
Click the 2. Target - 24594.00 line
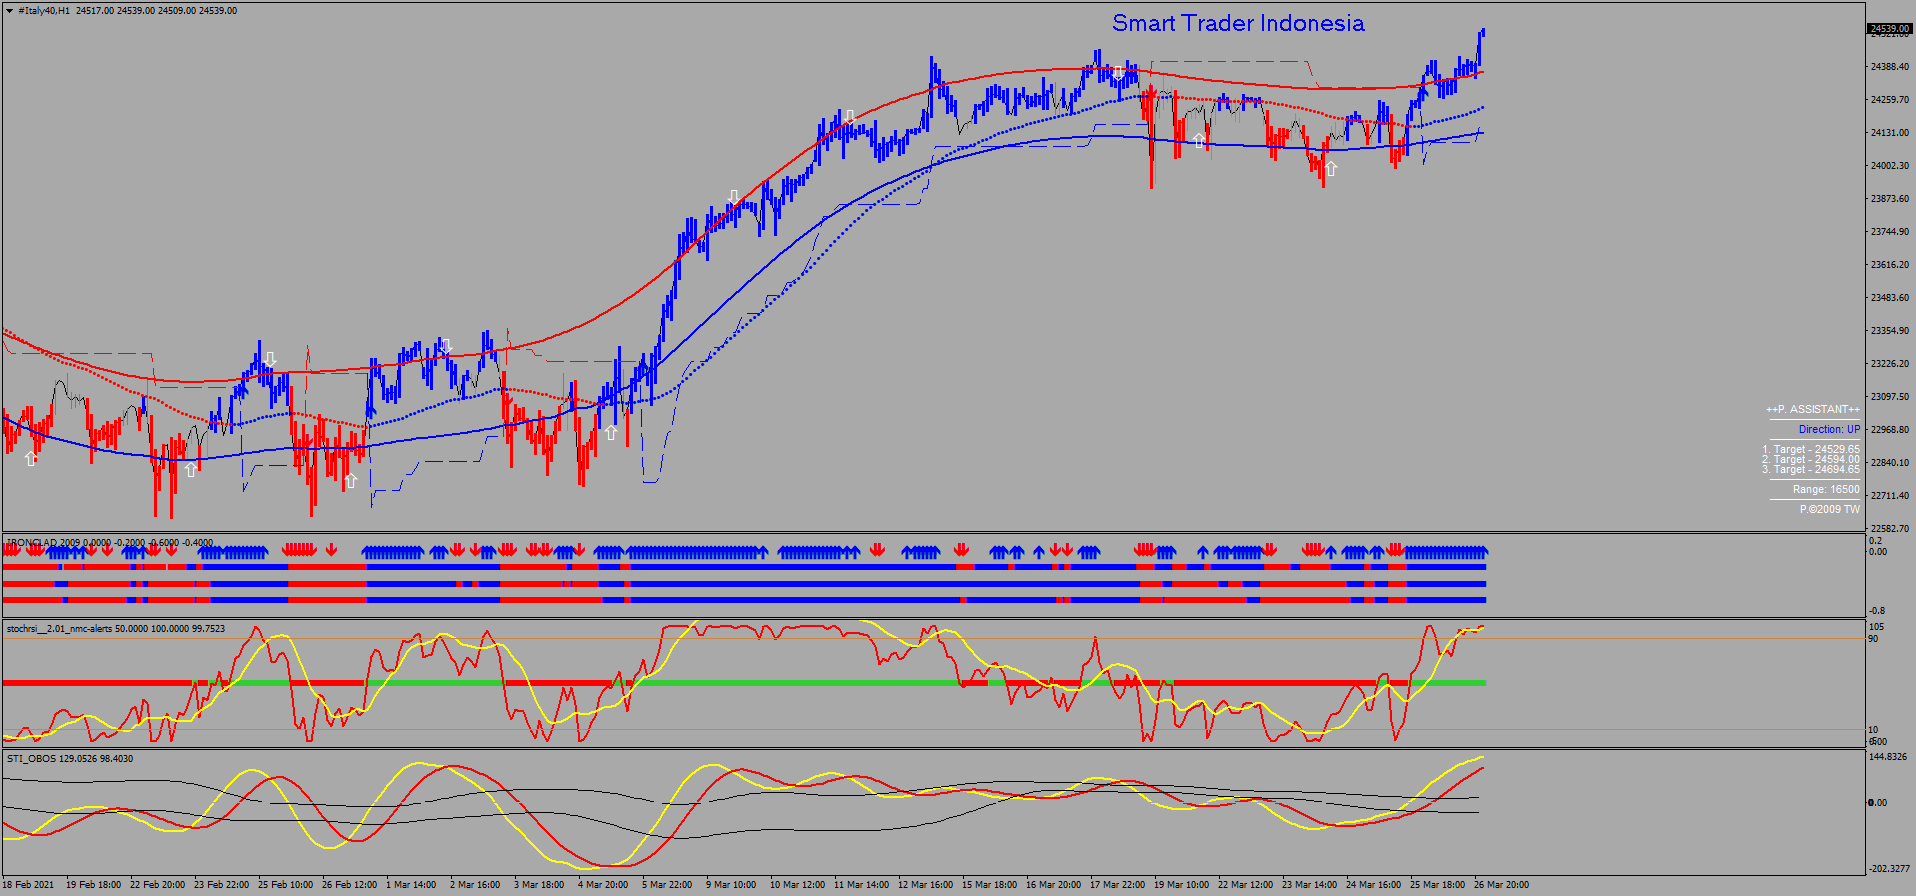[x=1811, y=459]
